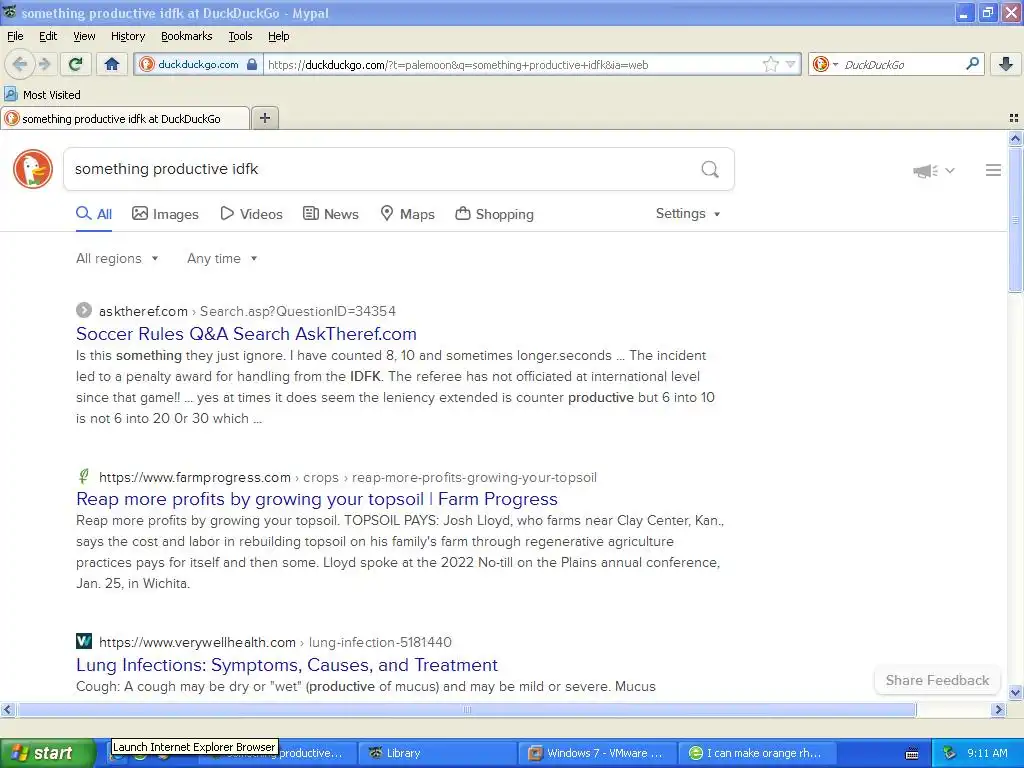
Task: Switch to Videos results
Action: click(x=251, y=214)
